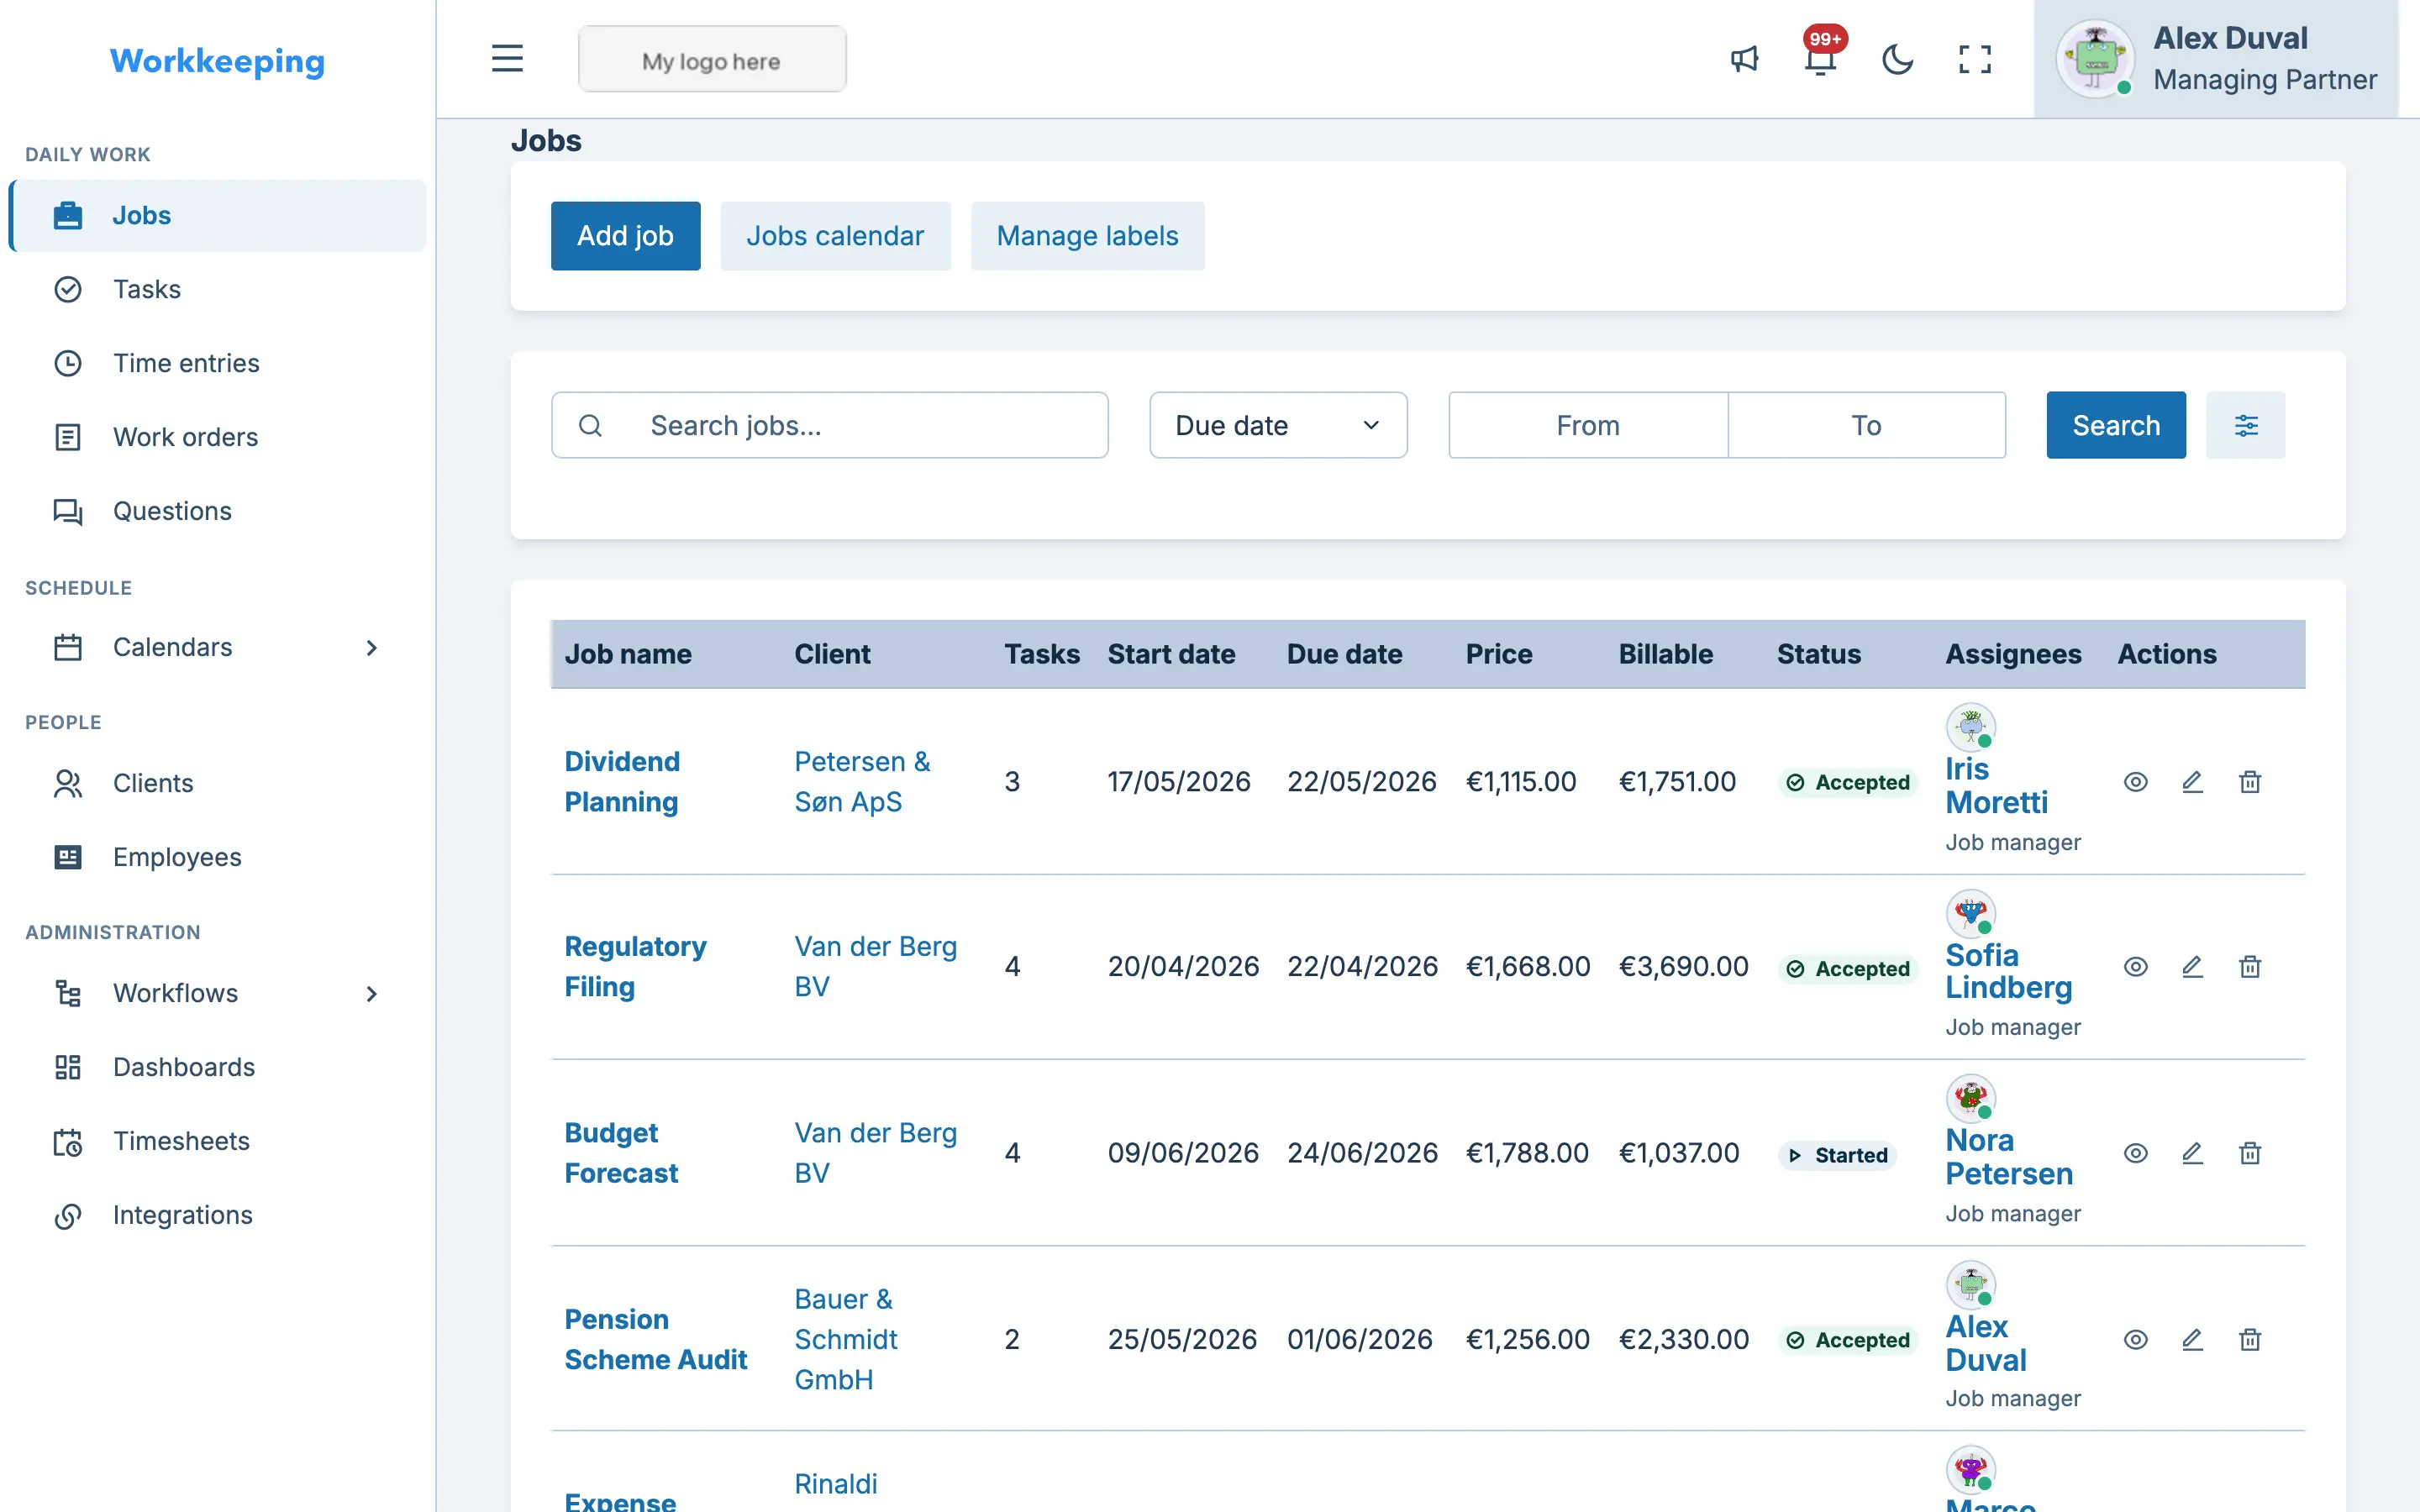Edit the Dividend Planning job
Viewport: 2420px width, 1512px height.
[2192, 782]
